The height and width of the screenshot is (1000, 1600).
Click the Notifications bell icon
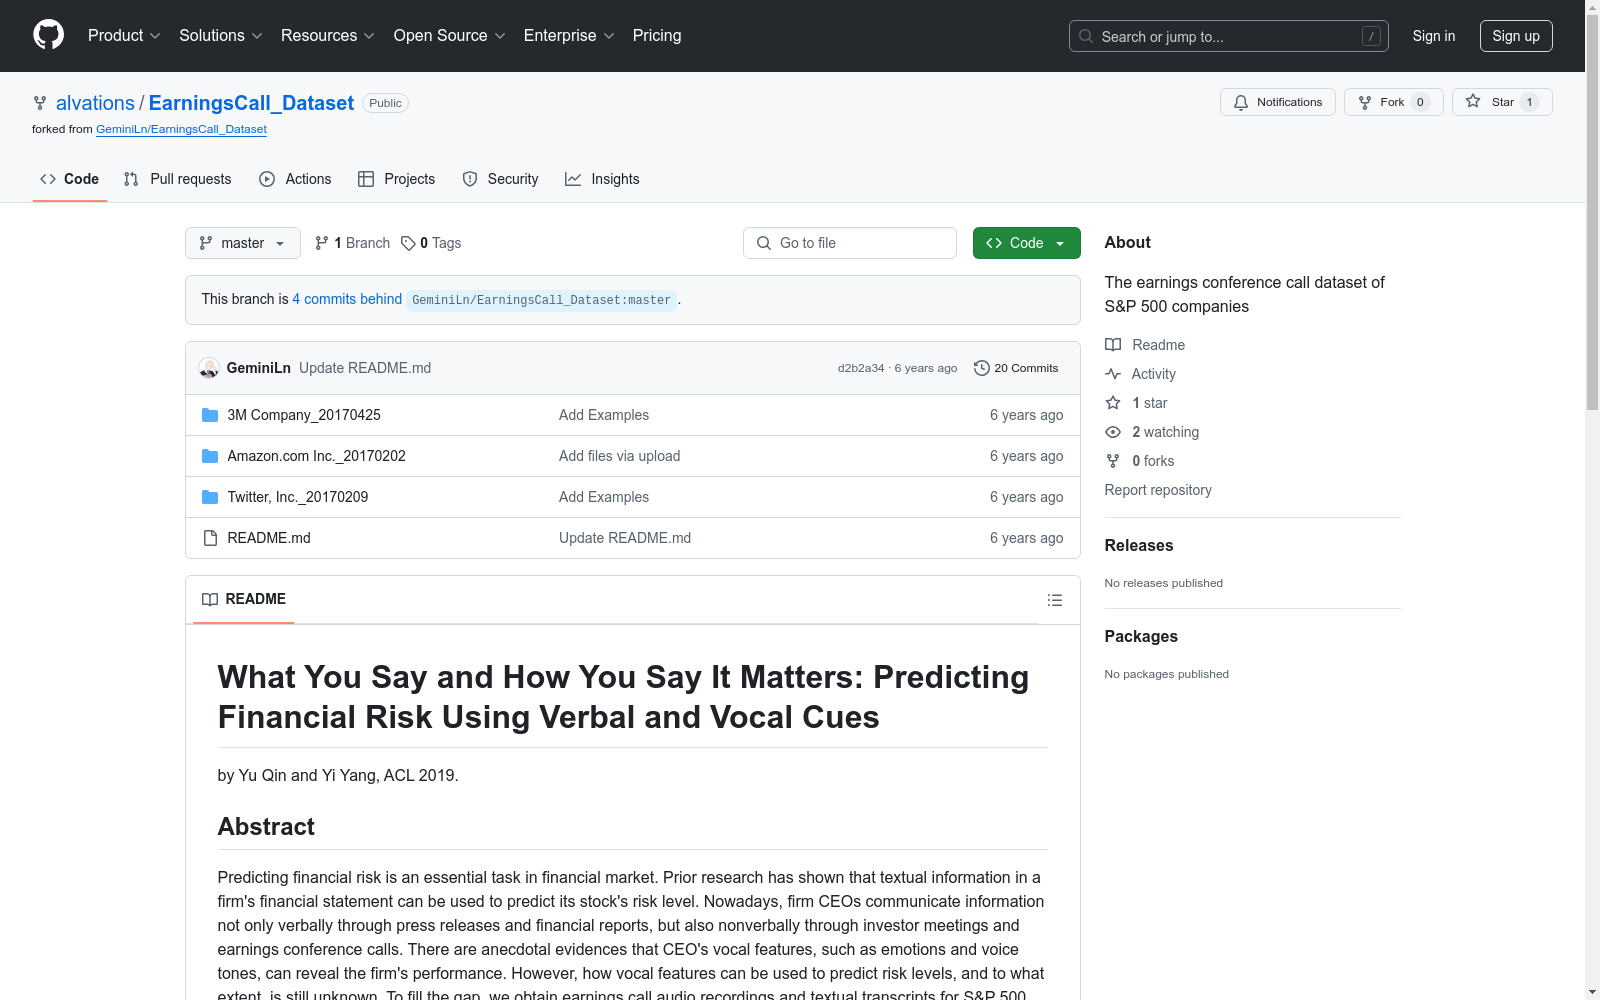point(1240,101)
